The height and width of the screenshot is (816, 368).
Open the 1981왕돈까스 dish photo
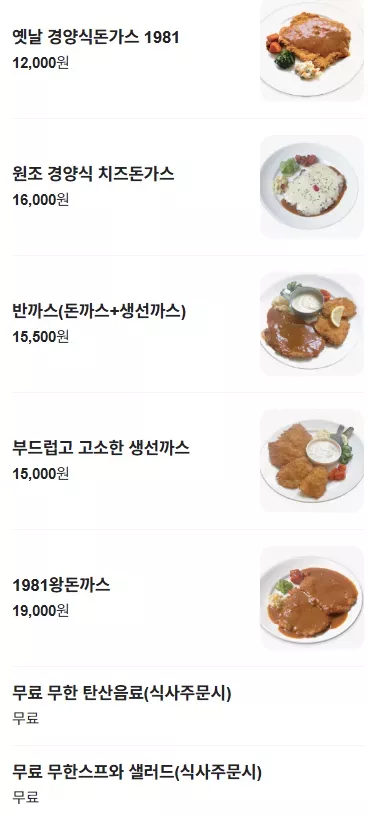[312, 598]
